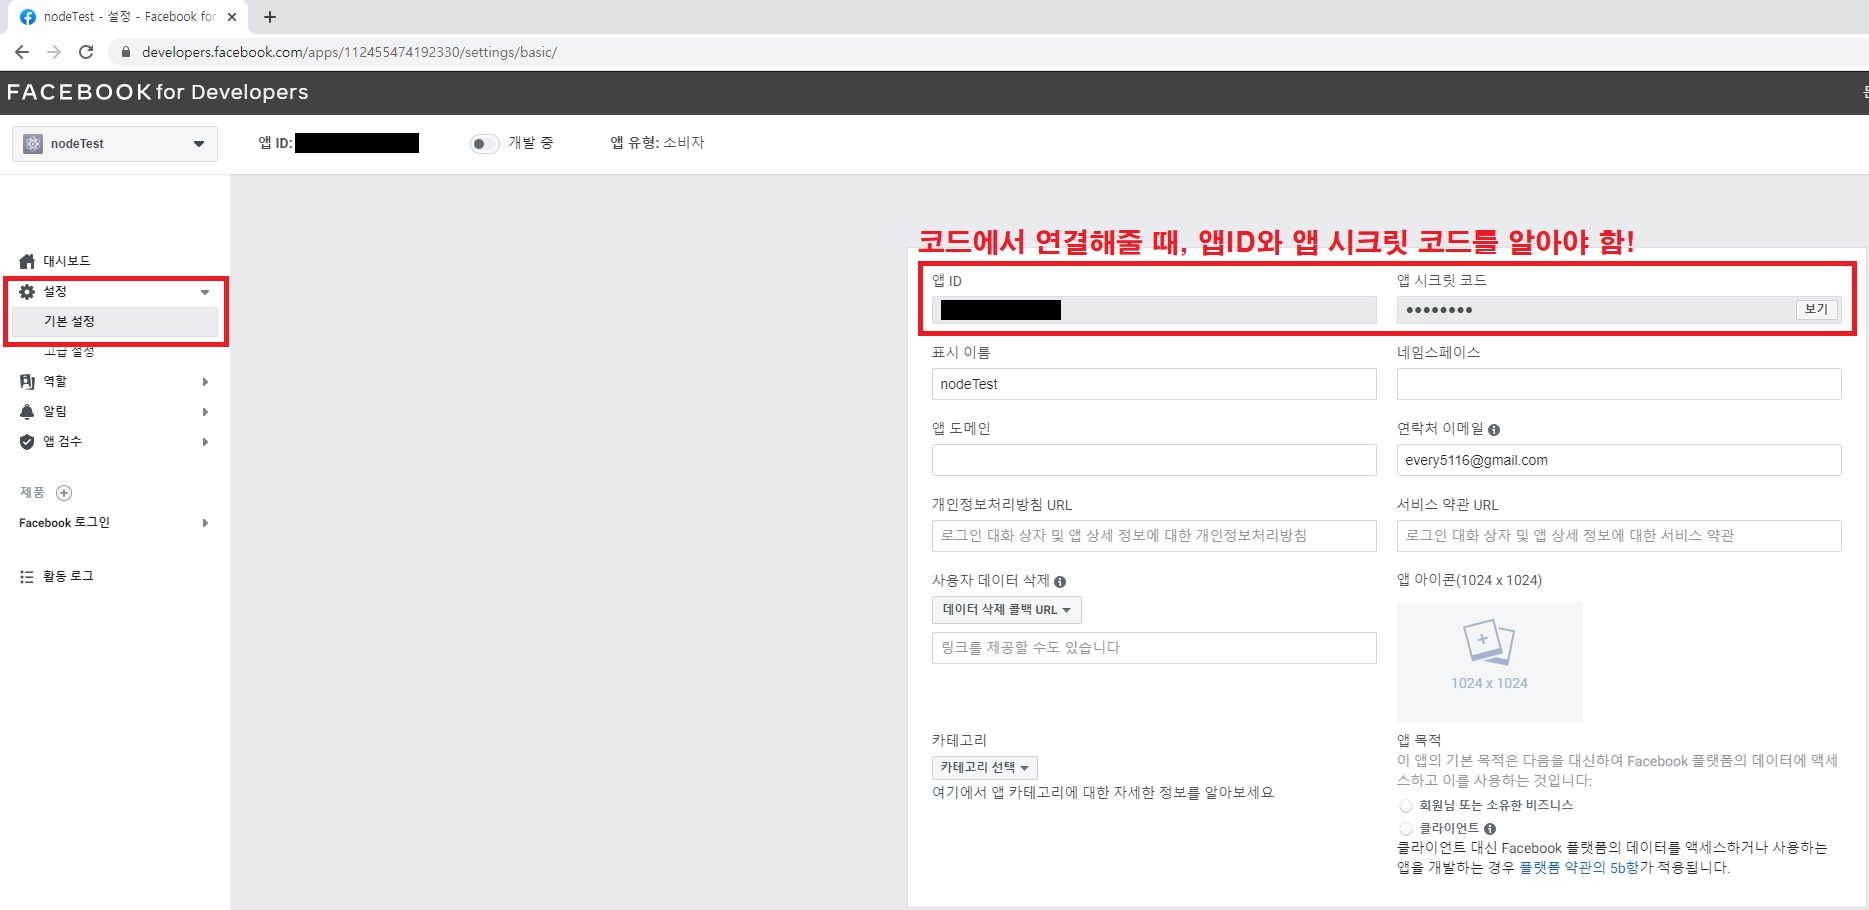Toggle the 개발 중 development mode switch
The height and width of the screenshot is (910, 1869).
pyautogui.click(x=484, y=144)
